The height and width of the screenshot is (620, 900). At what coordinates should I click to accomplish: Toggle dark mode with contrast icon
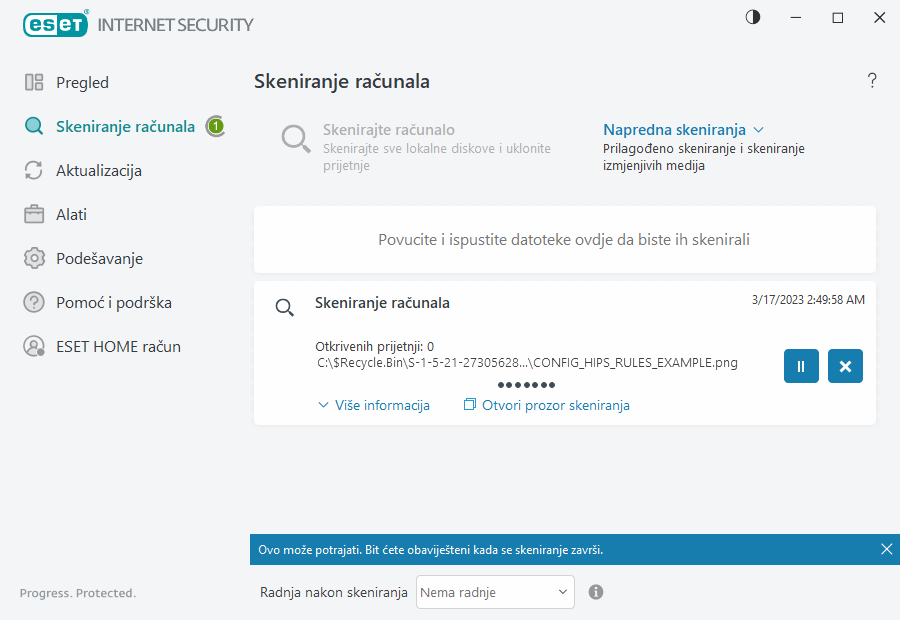(751, 17)
